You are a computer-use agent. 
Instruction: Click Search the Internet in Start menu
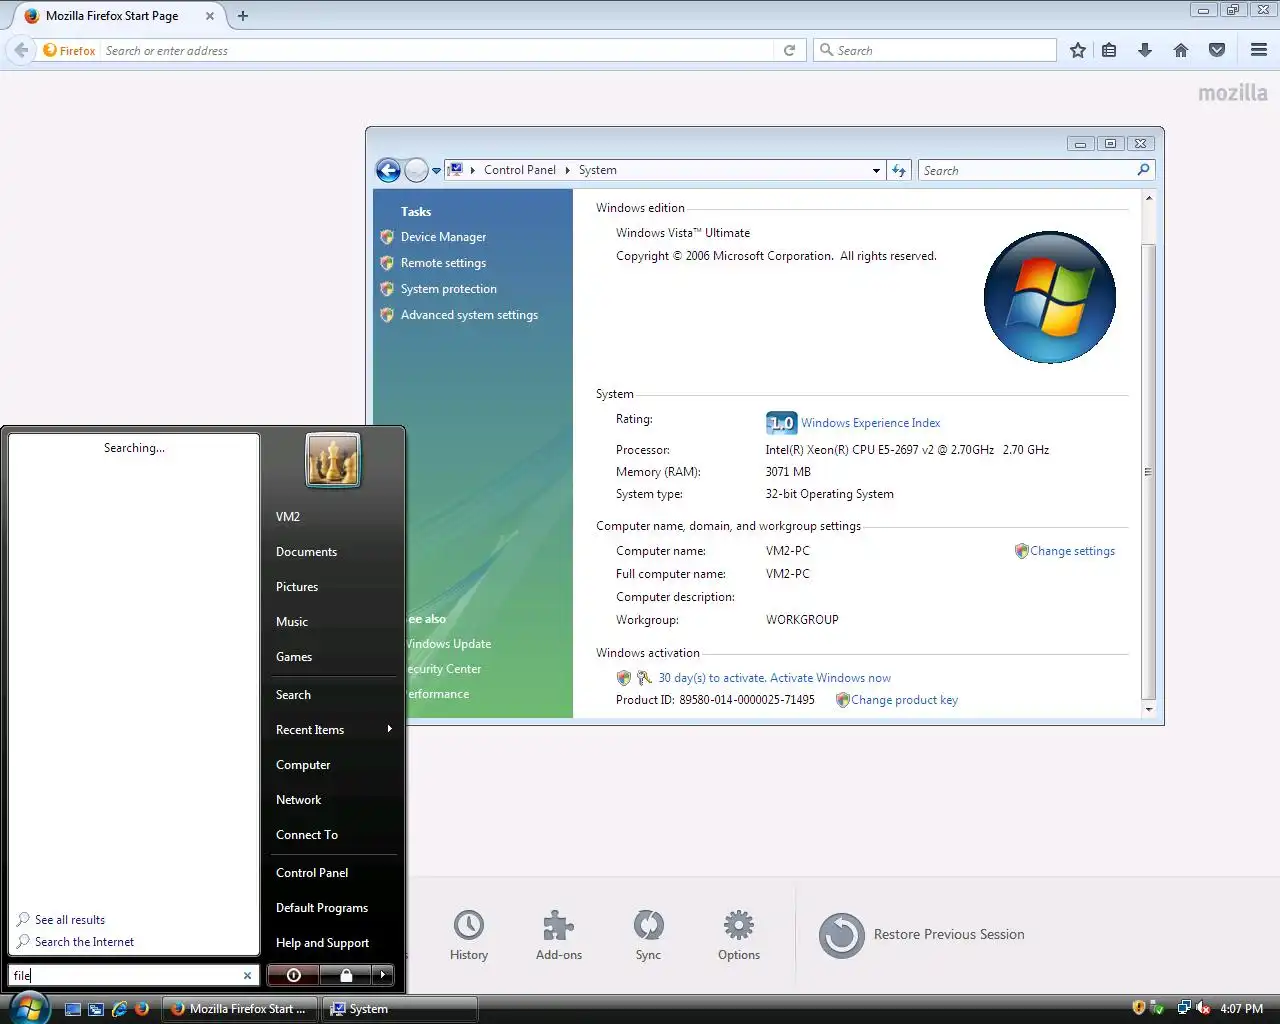point(84,942)
